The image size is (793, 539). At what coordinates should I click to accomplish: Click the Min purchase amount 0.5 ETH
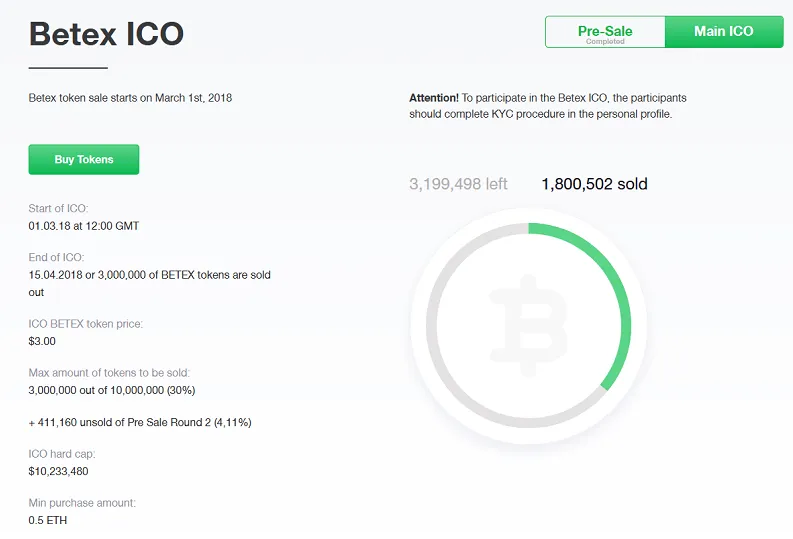coord(48,520)
